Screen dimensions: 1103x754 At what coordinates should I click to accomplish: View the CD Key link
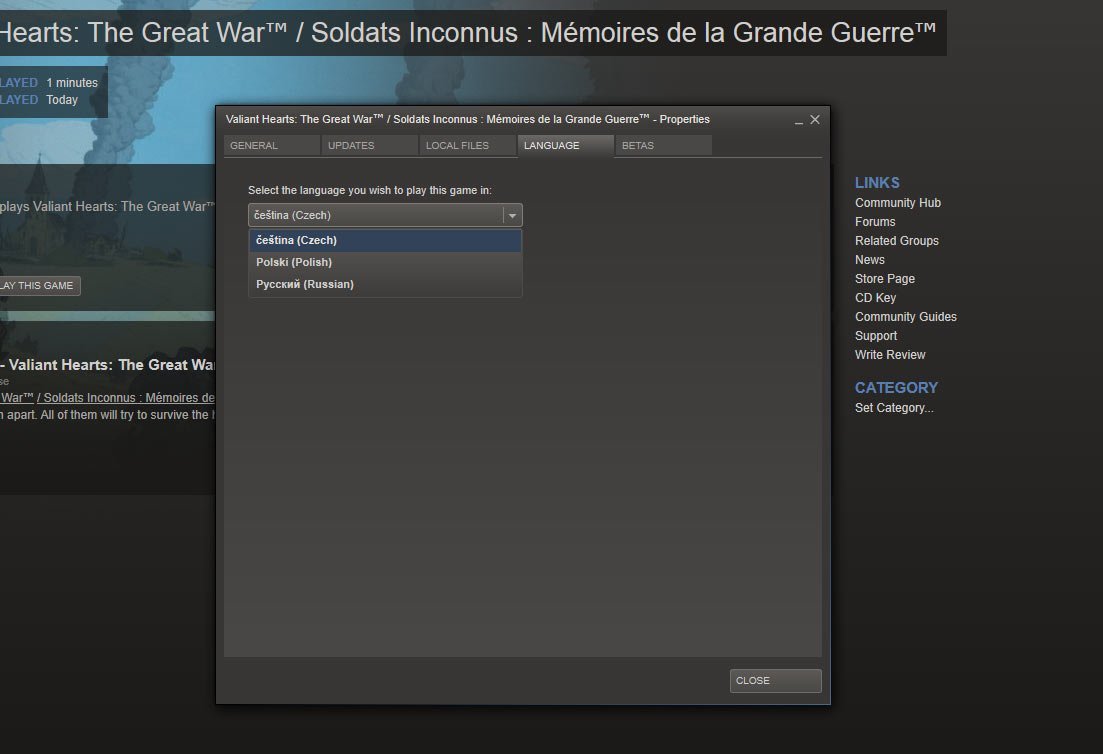(875, 298)
